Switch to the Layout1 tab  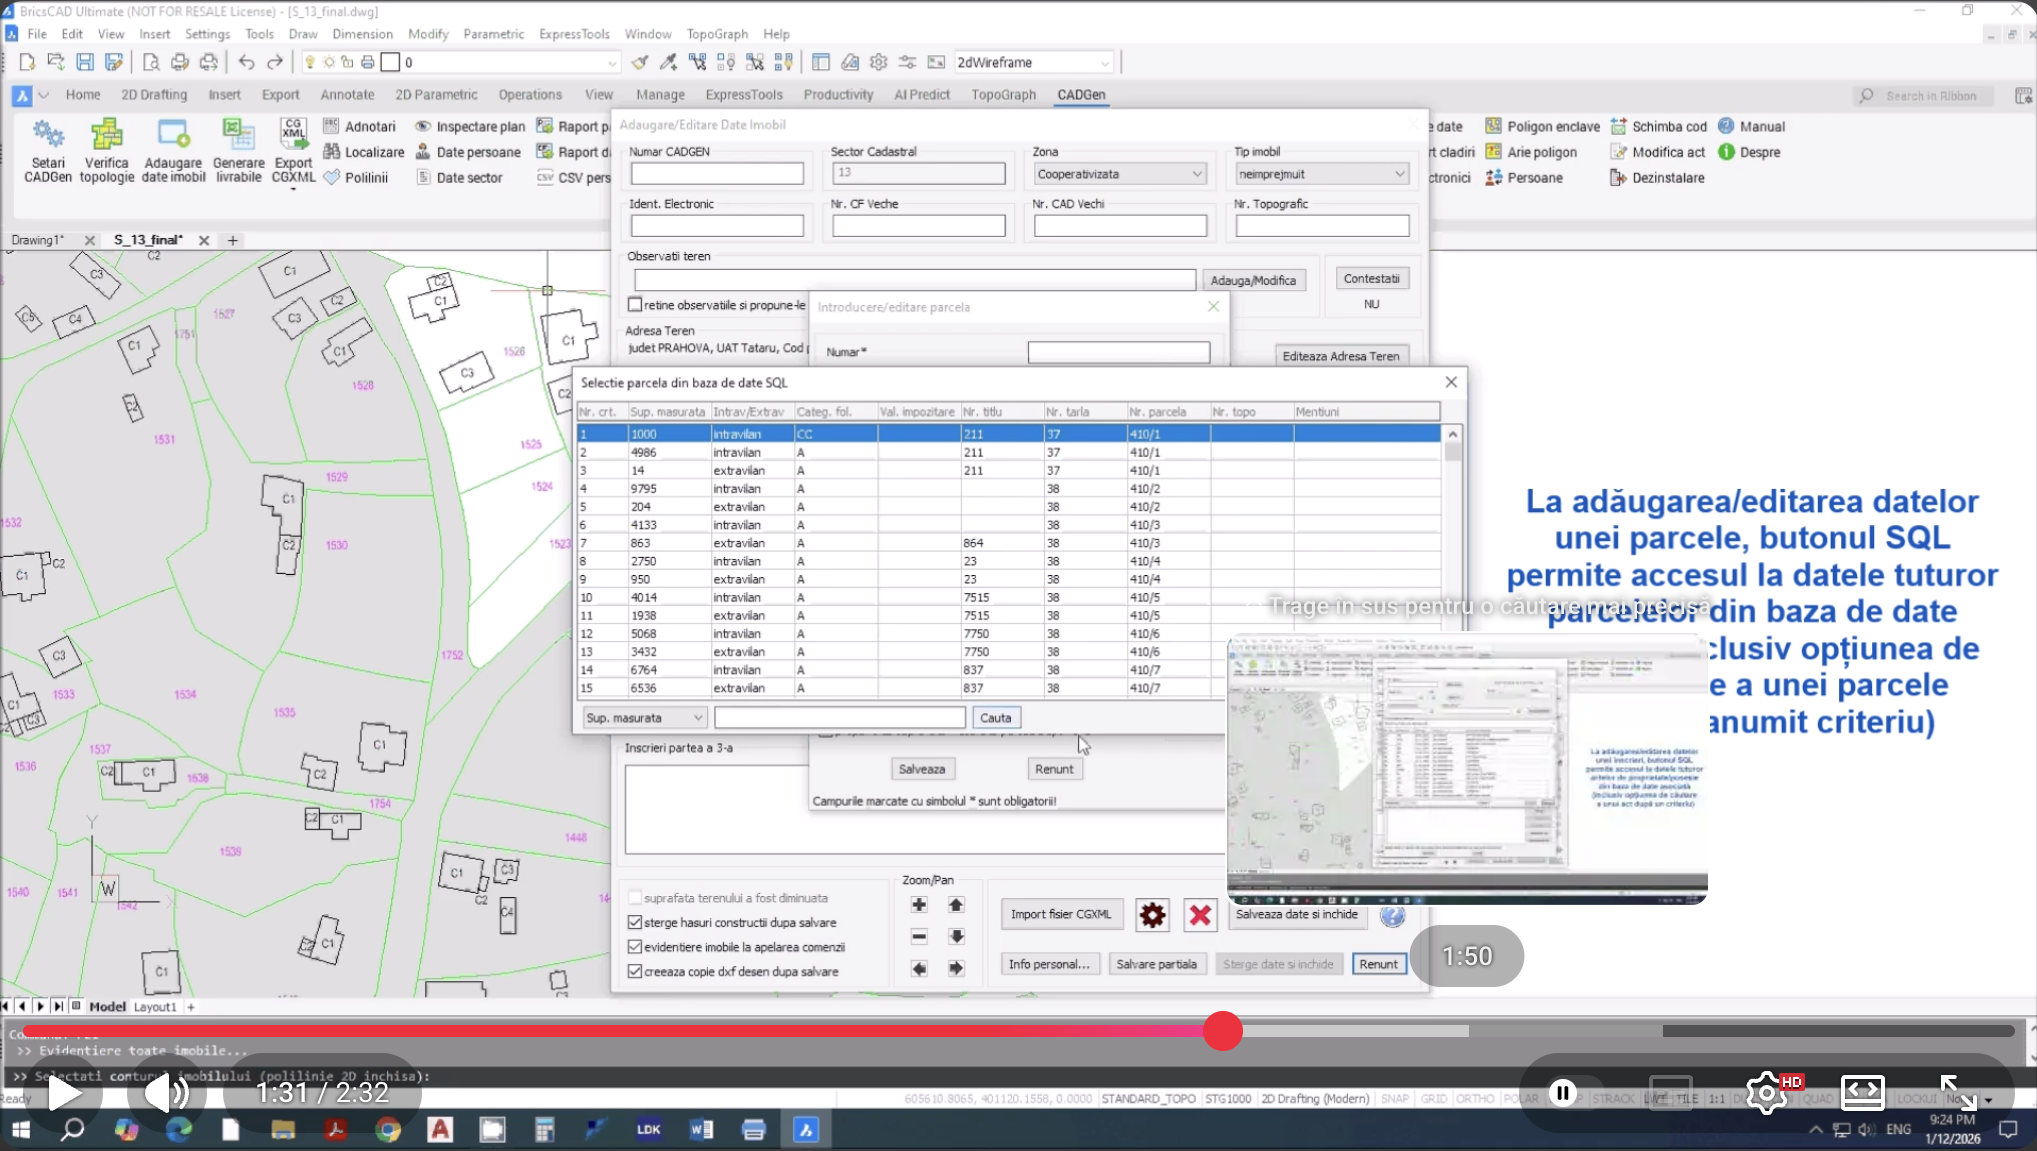(x=155, y=1007)
